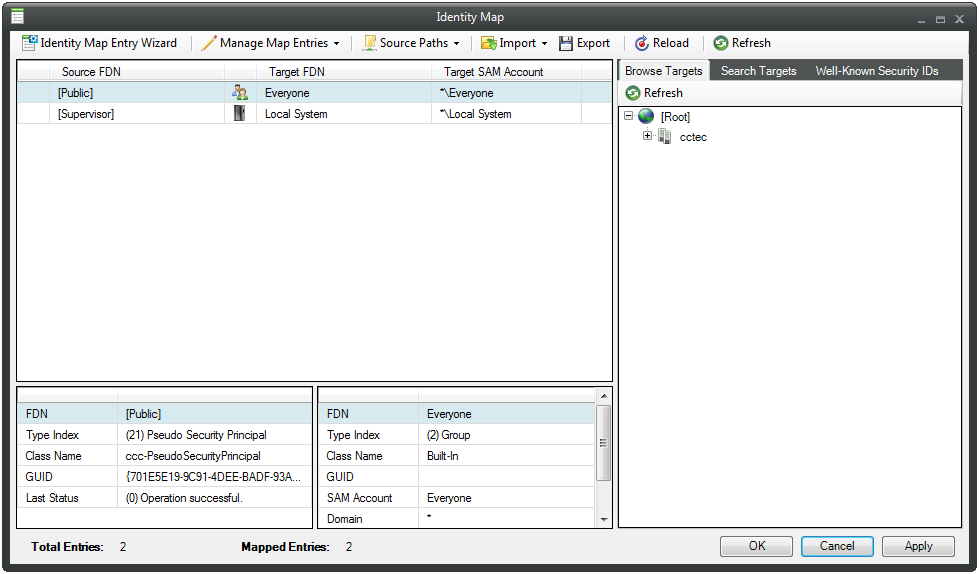Switch to the Browse Targets tab

[x=663, y=71]
